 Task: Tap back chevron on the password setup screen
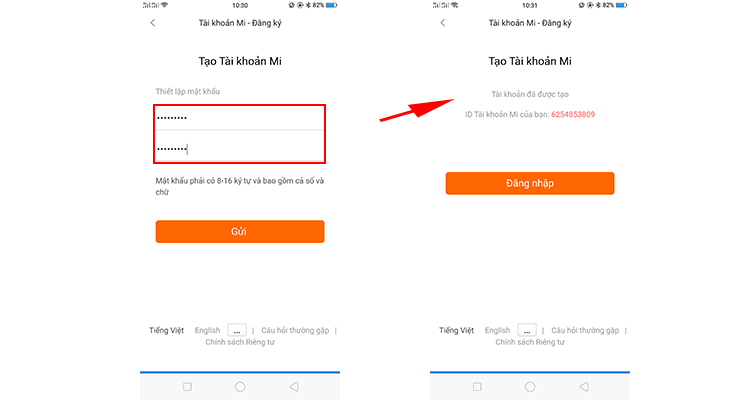pyautogui.click(x=152, y=23)
